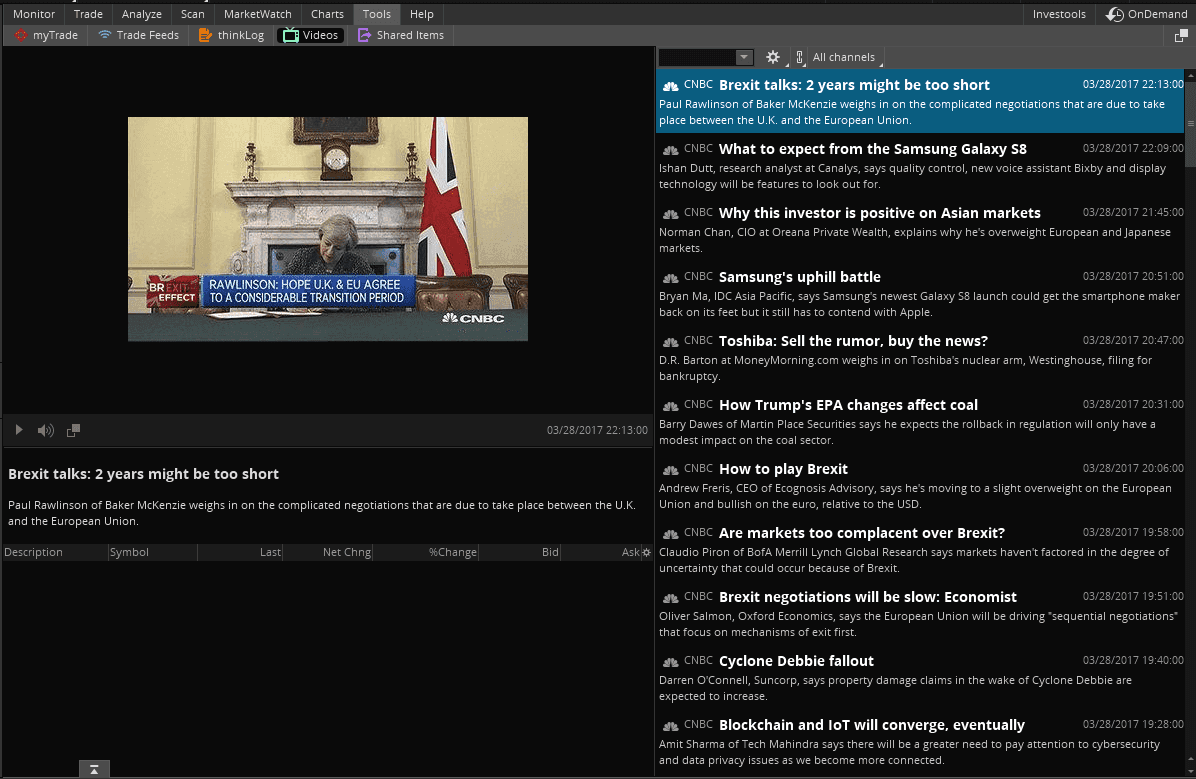
Task: Open the myTrade subtab
Action: [x=47, y=35]
